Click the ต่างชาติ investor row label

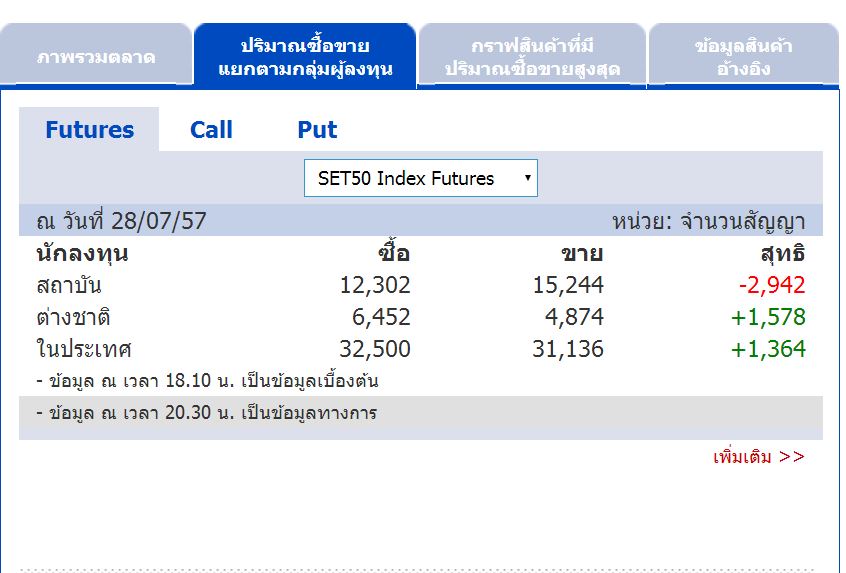(73, 318)
